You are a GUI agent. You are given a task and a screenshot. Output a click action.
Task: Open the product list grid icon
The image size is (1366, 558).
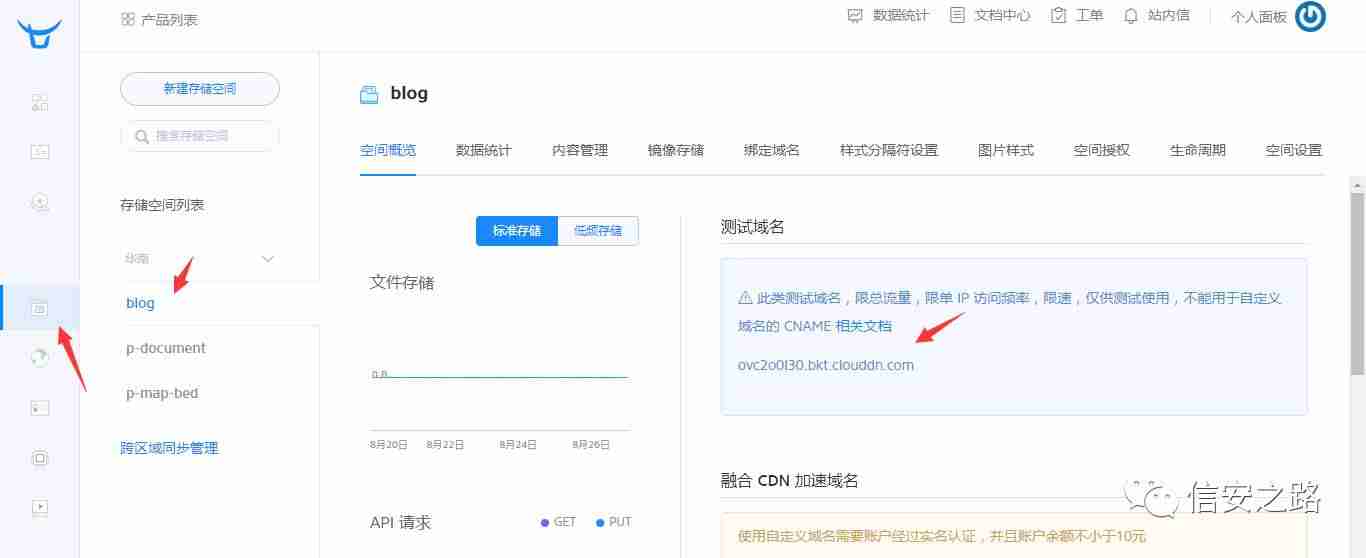tap(127, 19)
